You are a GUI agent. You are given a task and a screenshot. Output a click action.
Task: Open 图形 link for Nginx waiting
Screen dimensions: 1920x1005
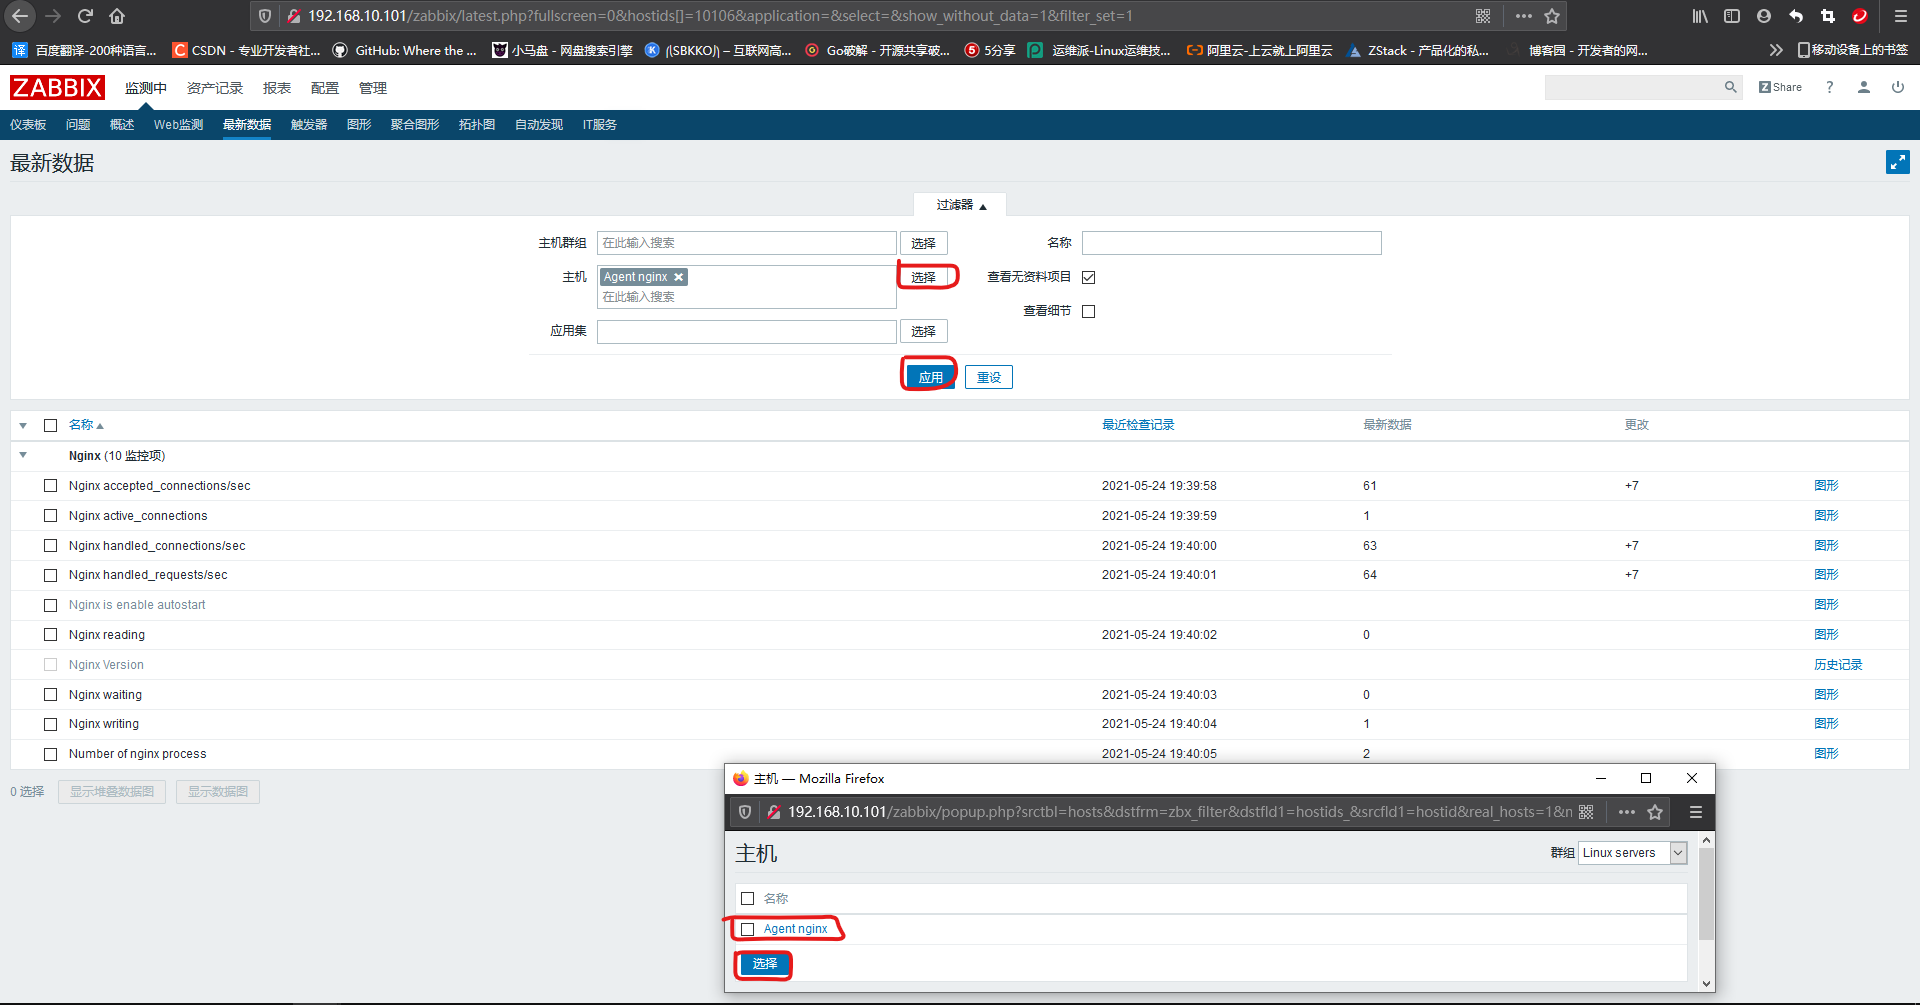[1826, 695]
